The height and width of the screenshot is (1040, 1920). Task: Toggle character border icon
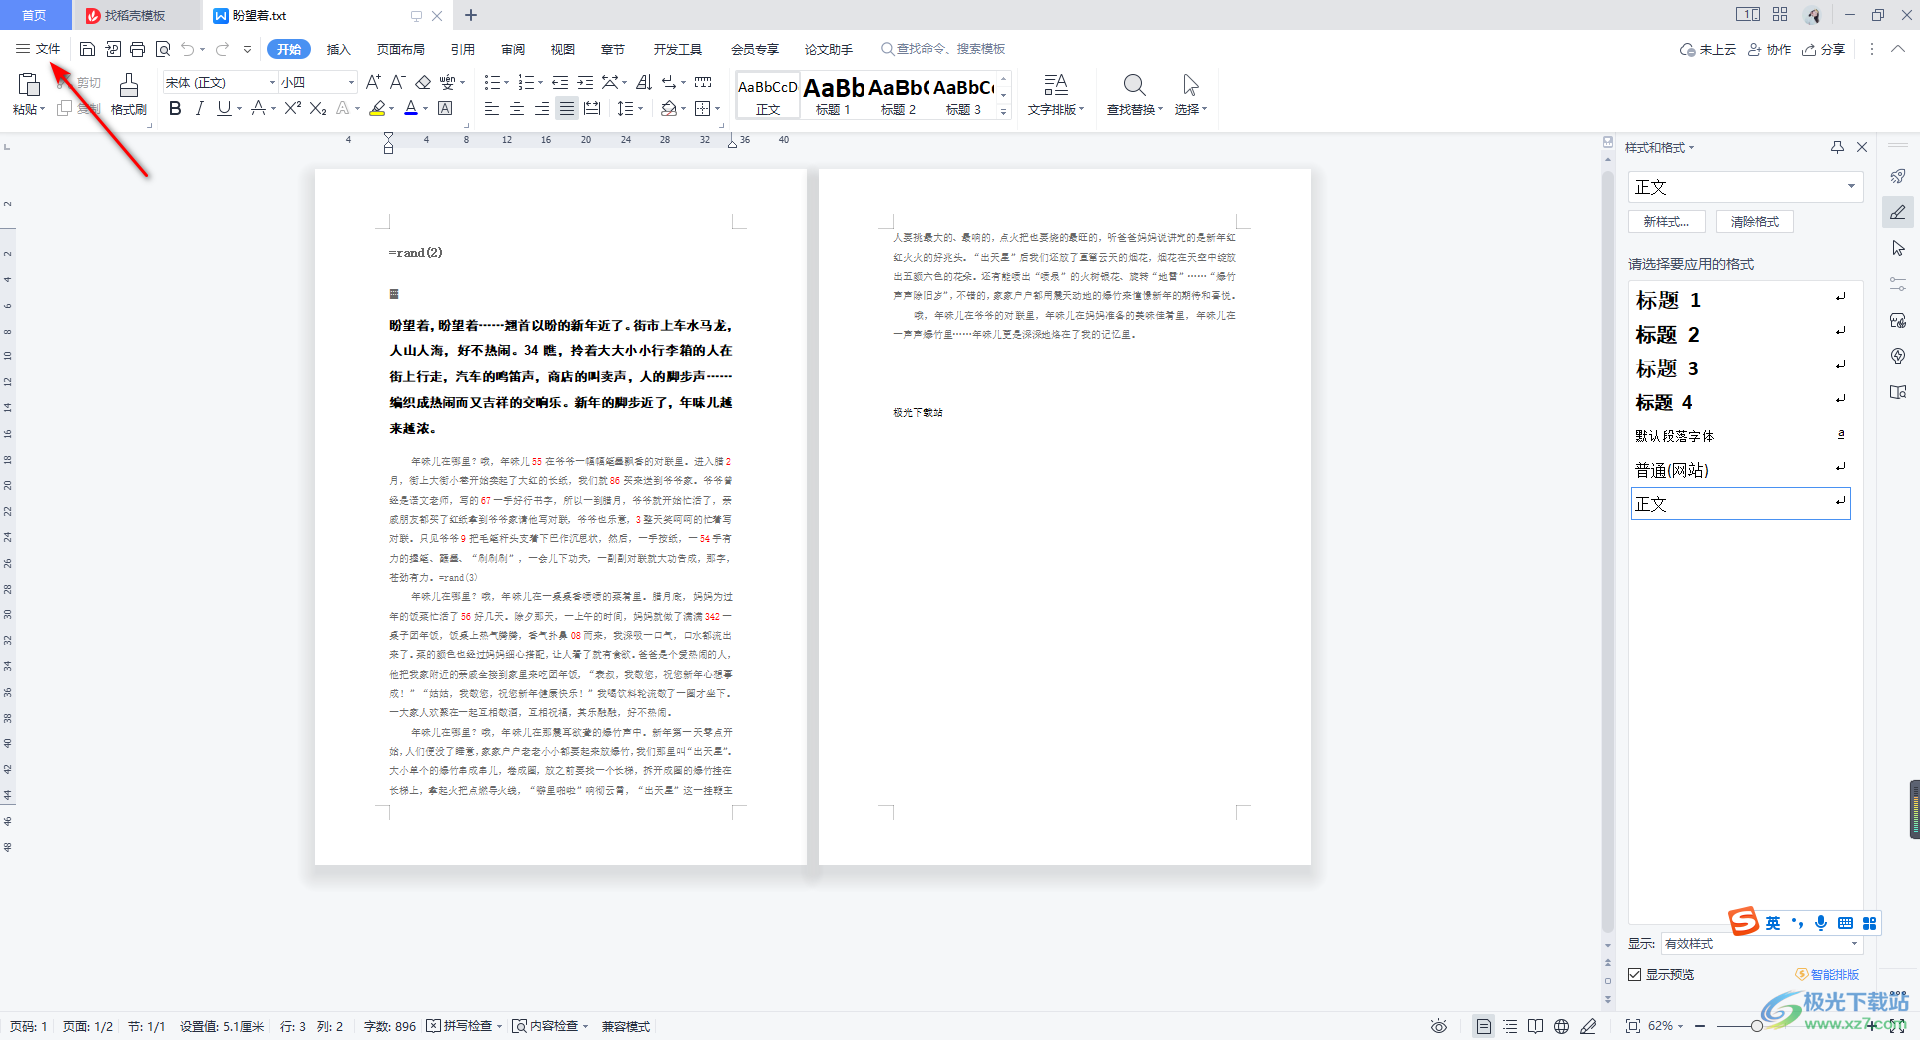tap(446, 108)
